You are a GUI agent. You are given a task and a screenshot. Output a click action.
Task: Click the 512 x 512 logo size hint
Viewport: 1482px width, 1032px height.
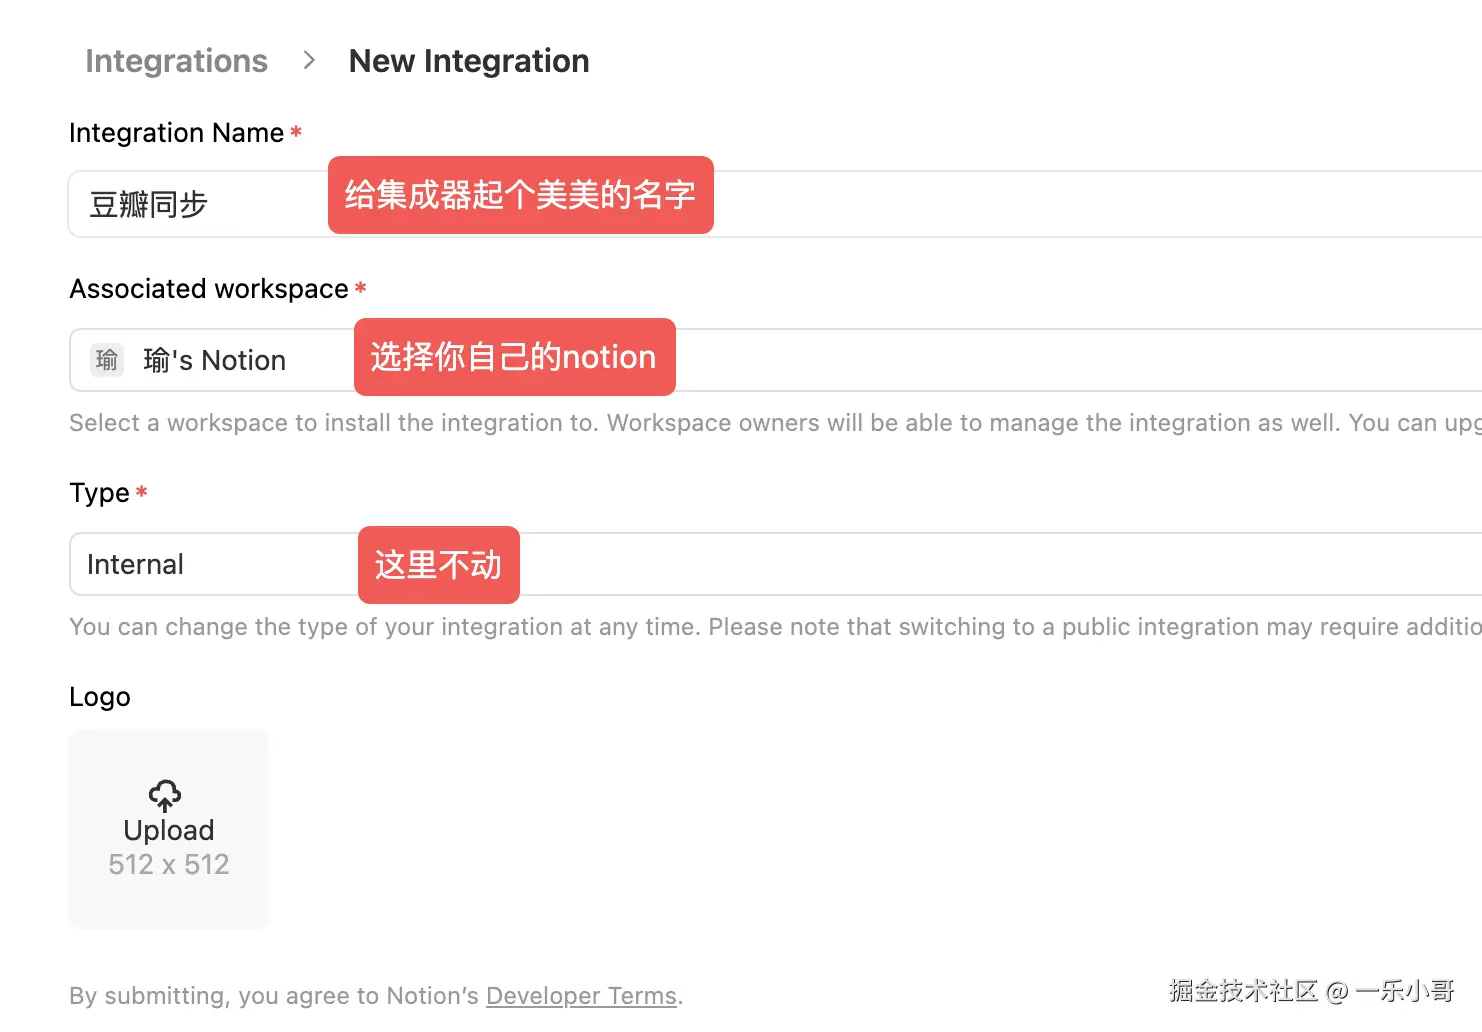click(x=169, y=864)
